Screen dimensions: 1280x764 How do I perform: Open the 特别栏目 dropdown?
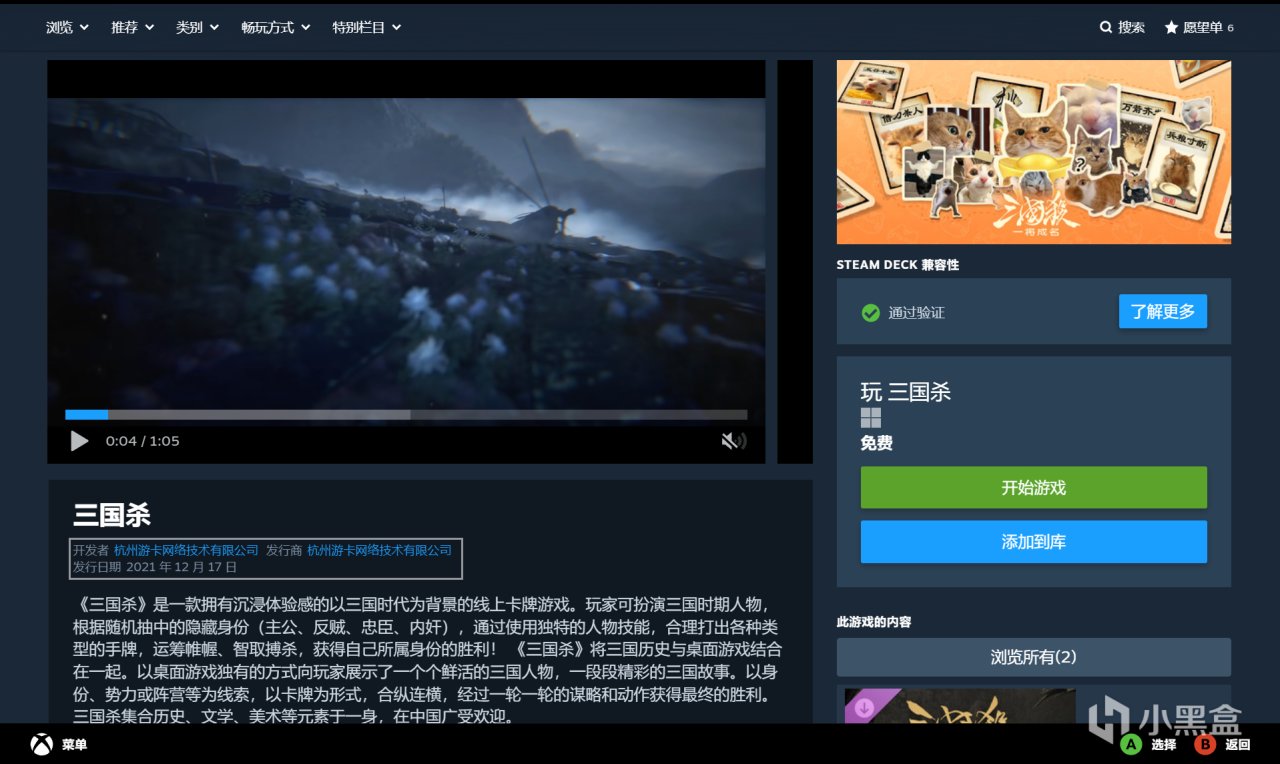(x=367, y=27)
